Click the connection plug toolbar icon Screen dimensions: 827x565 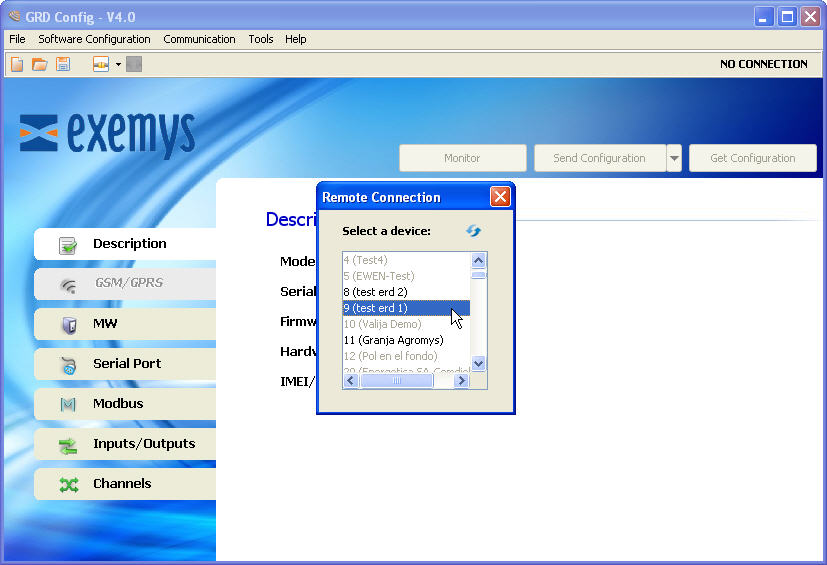[101, 64]
